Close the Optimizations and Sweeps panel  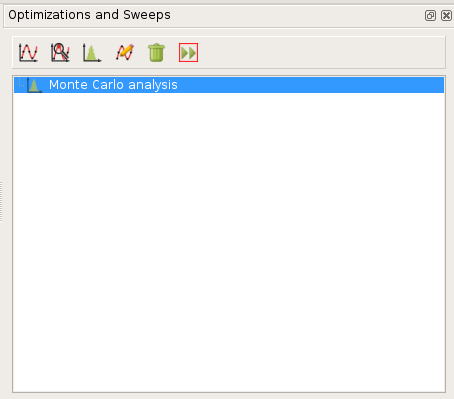446,15
